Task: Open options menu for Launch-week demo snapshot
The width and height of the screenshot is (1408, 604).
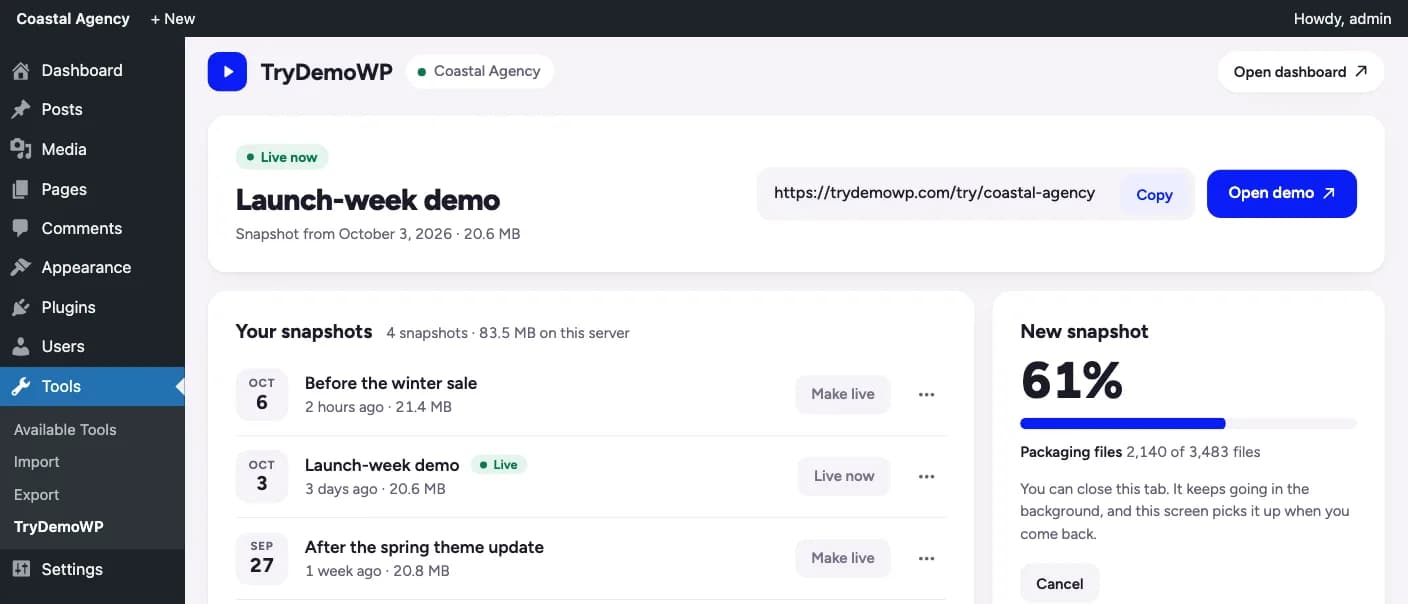Action: [926, 476]
